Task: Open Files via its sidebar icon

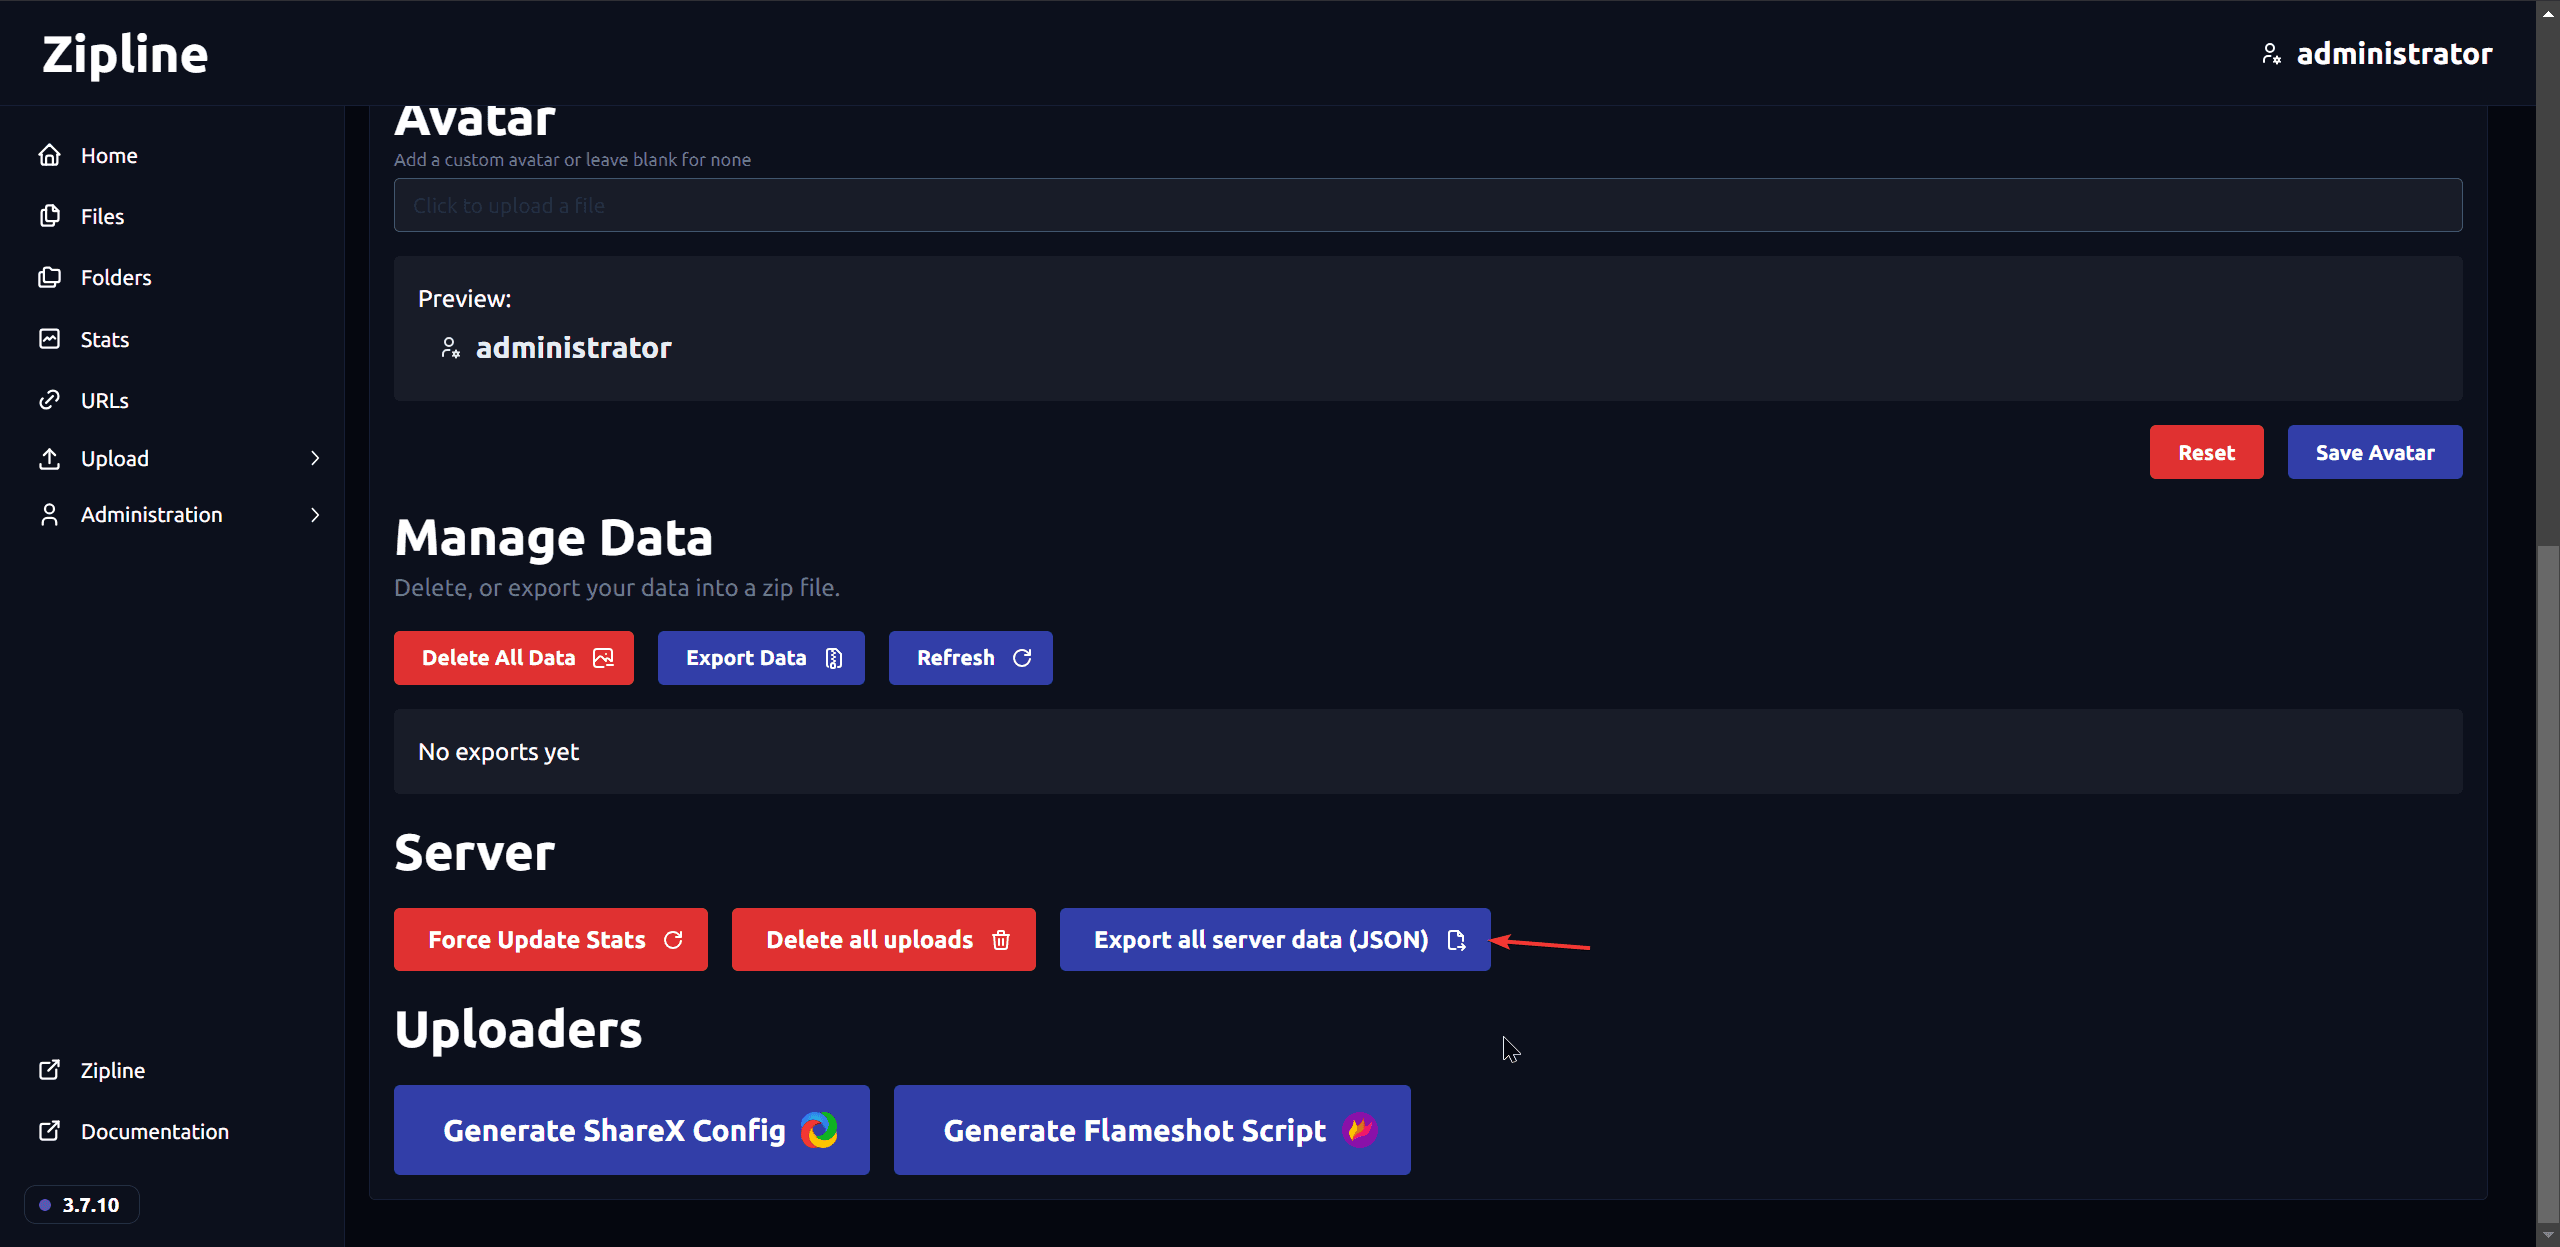Action: (x=51, y=216)
